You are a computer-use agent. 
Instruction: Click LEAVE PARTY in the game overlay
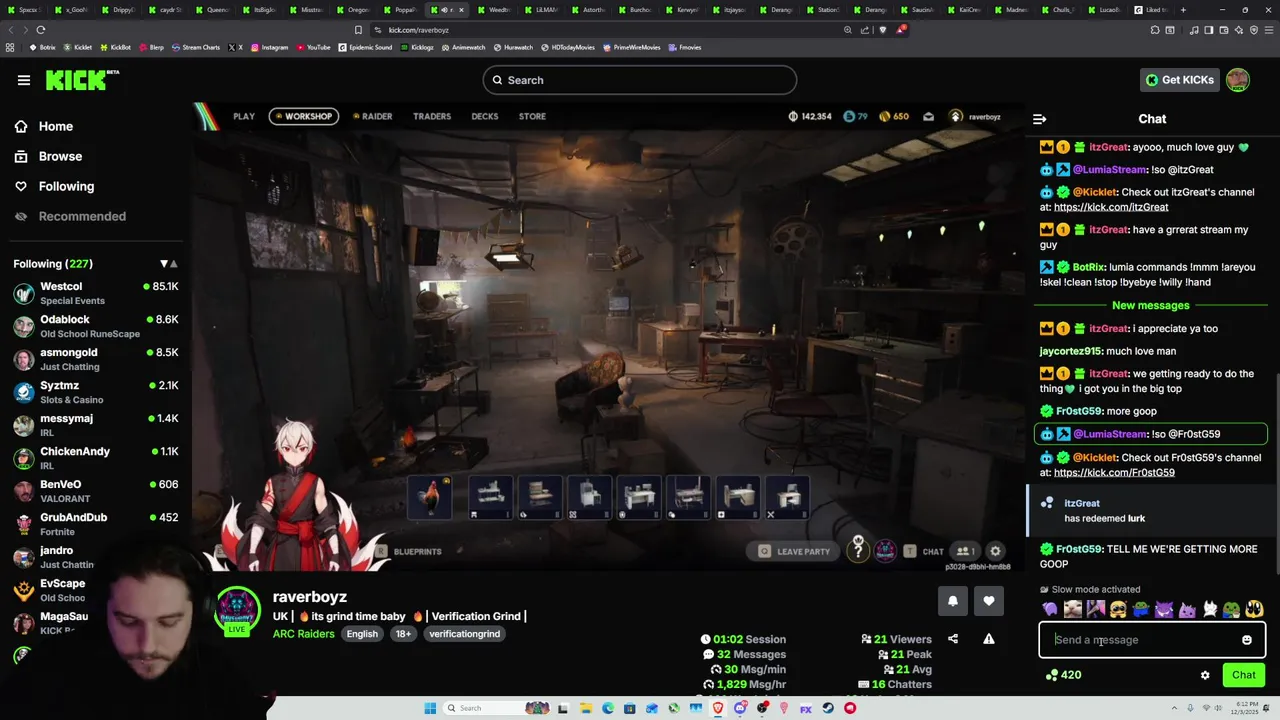click(795, 551)
